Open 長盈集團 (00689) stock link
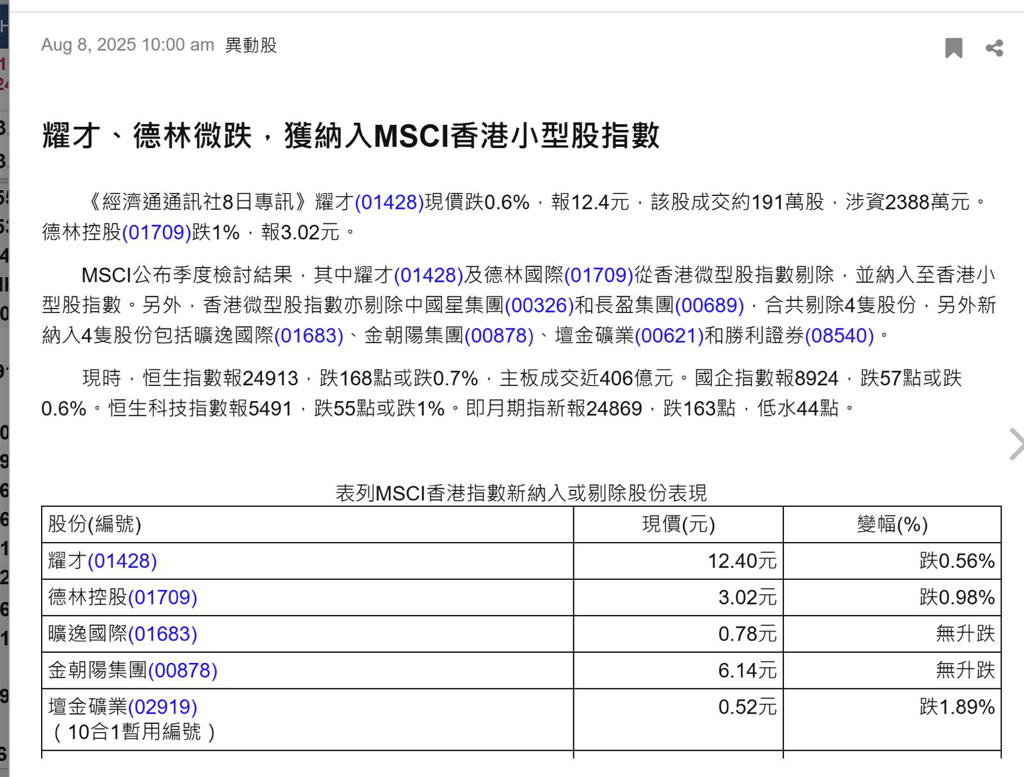 click(x=709, y=306)
